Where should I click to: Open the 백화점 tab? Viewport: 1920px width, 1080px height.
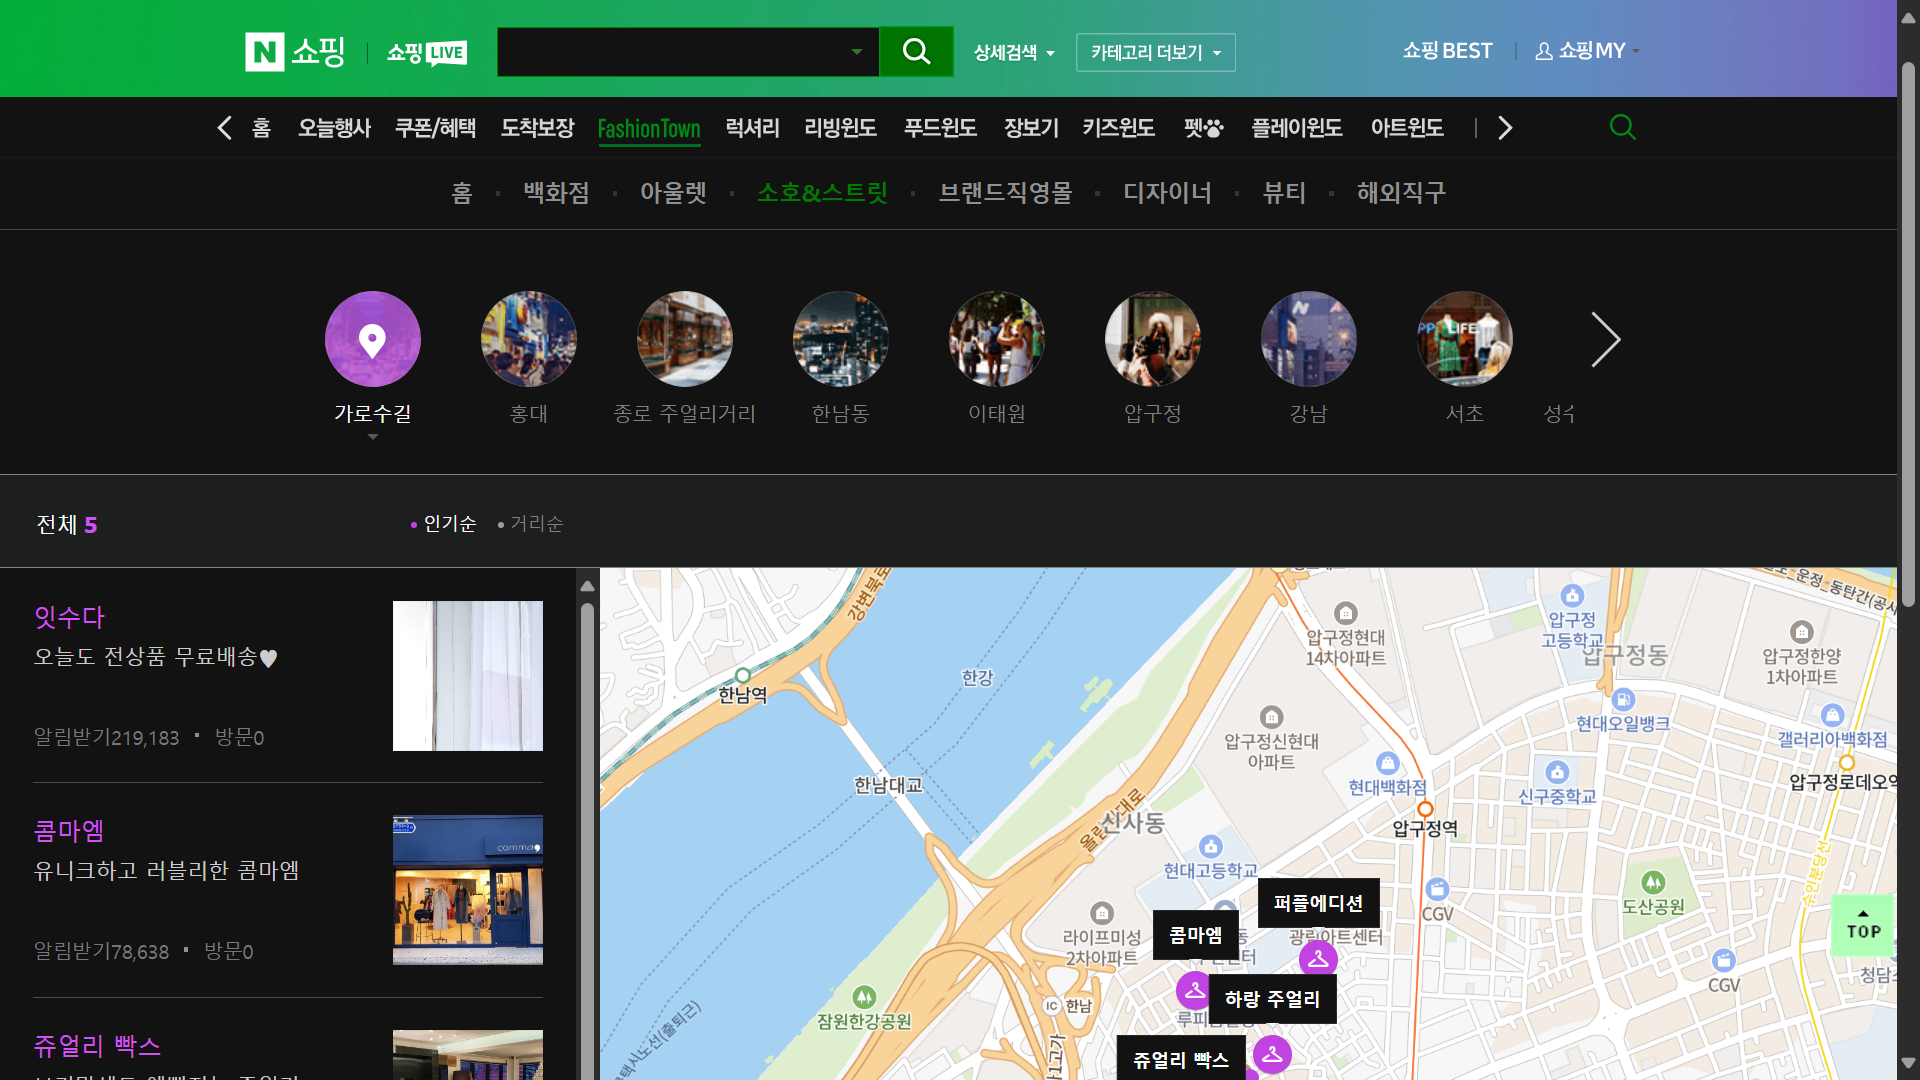pos(556,192)
